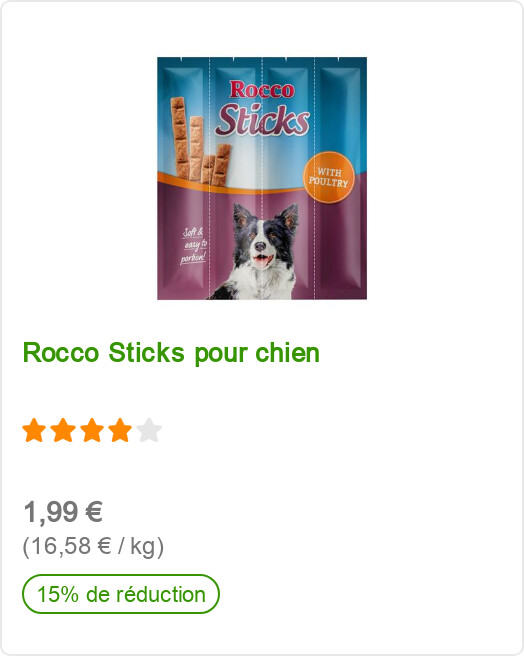The height and width of the screenshot is (656, 524).
Task: Click the treat sticks pictured on package
Action: pos(200,141)
